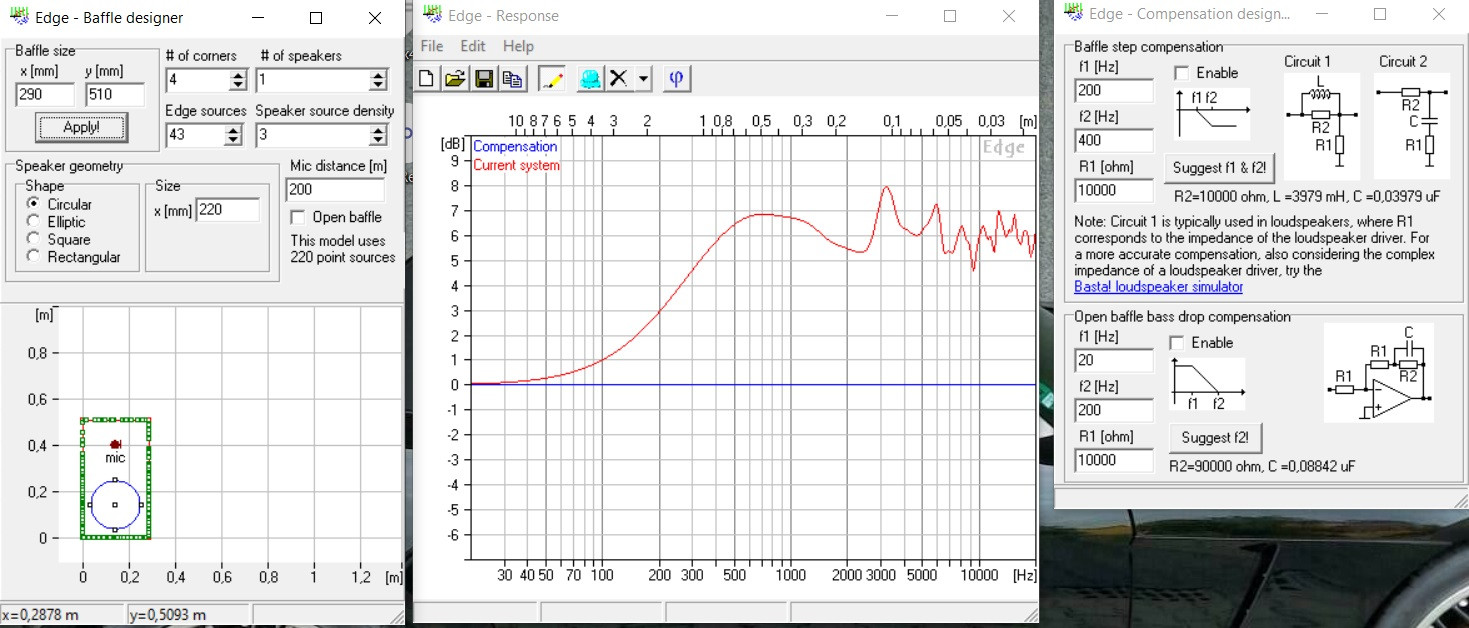Viewport: 1469px width, 628px height.
Task: Click the # of corners spinner arrows
Action: [238, 80]
